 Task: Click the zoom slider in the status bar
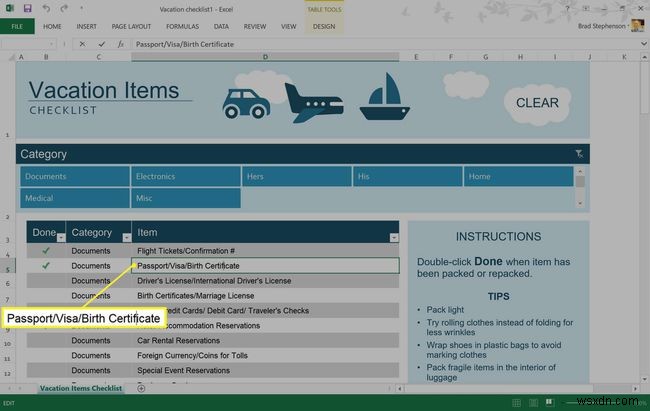[603, 403]
